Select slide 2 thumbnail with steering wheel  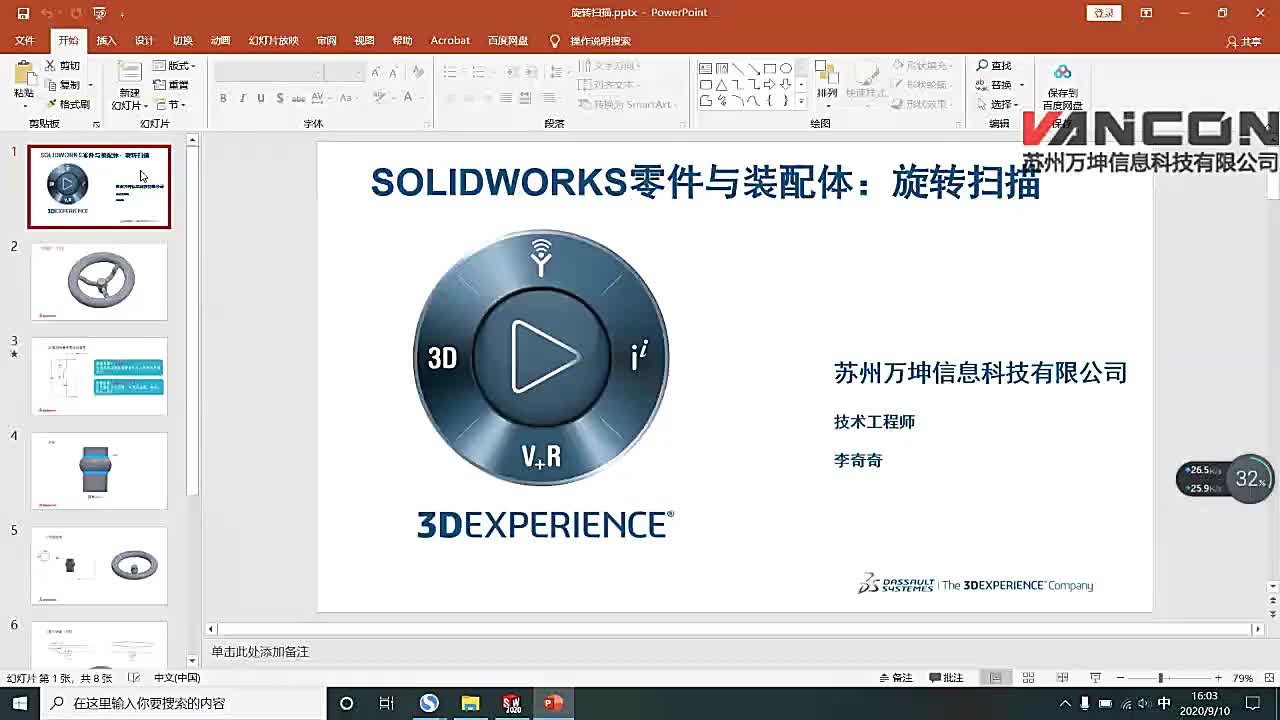click(x=99, y=282)
